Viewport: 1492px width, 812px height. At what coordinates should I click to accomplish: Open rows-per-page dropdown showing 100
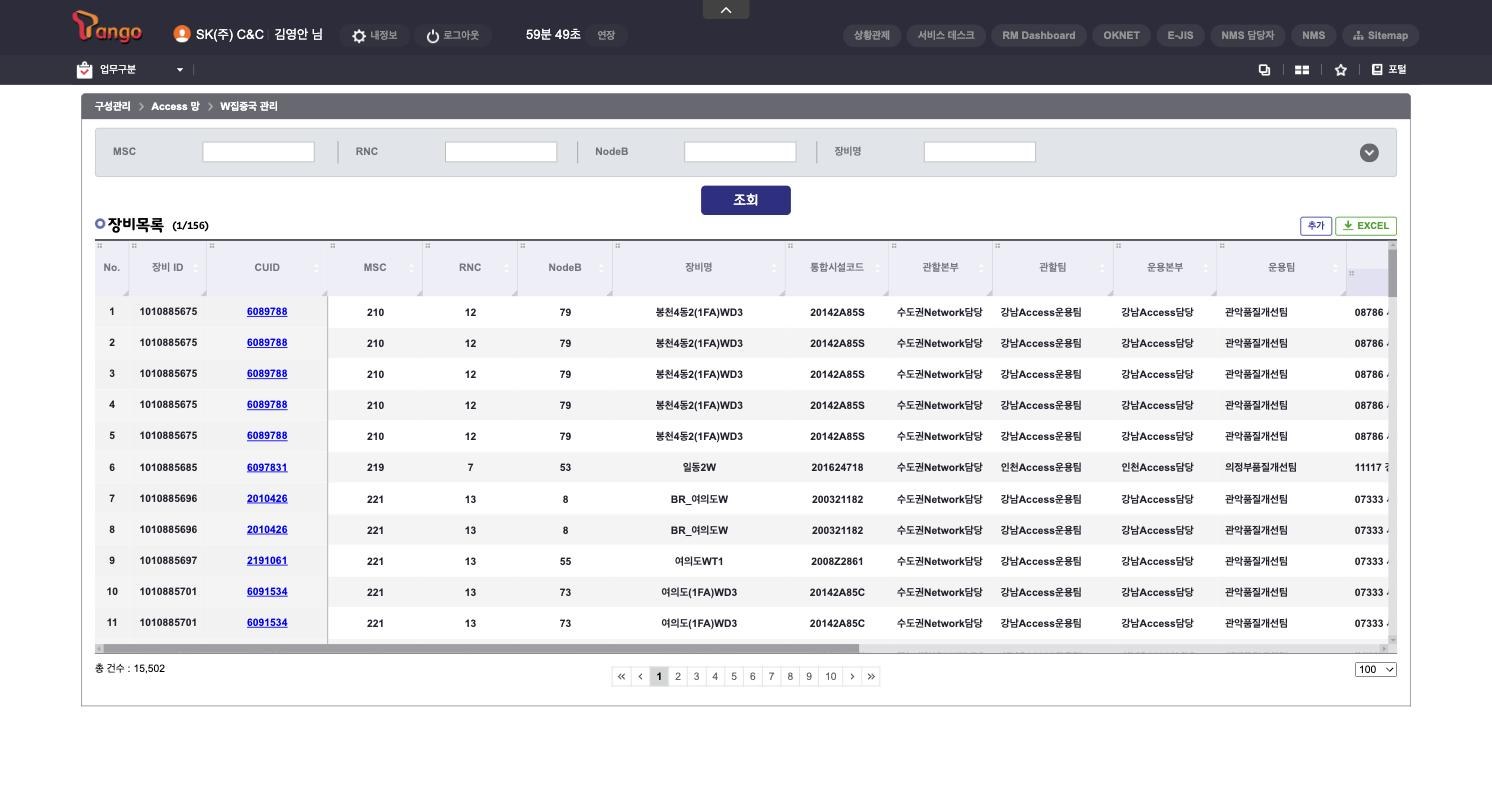pyautogui.click(x=1376, y=670)
